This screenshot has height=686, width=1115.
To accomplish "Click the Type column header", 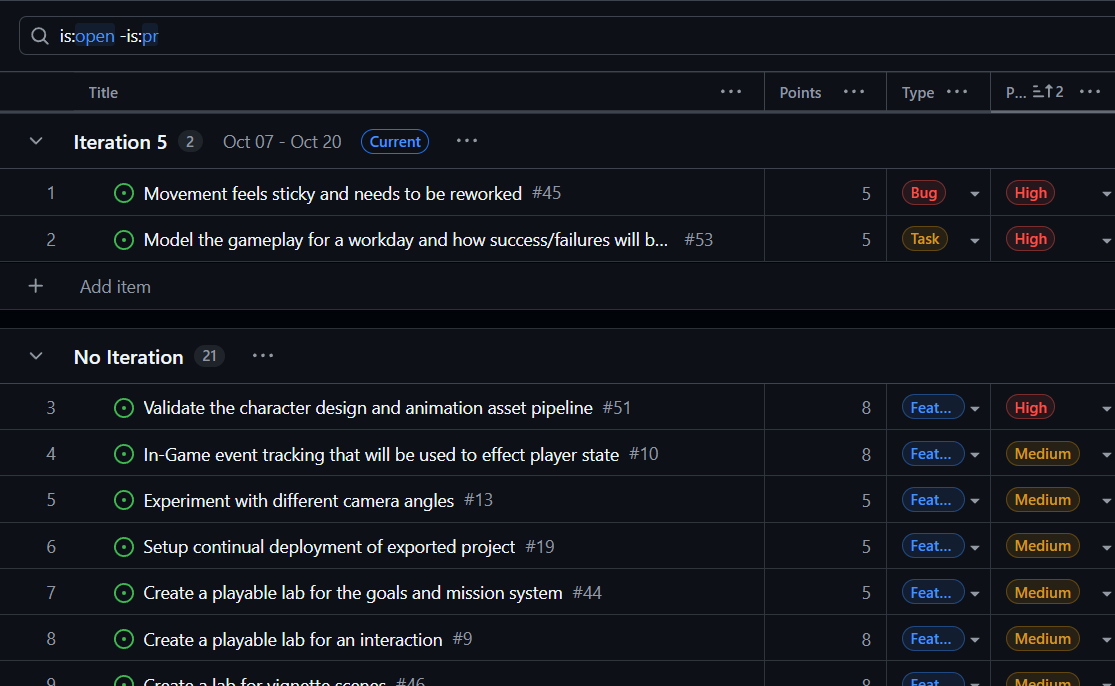I will pos(917,92).
